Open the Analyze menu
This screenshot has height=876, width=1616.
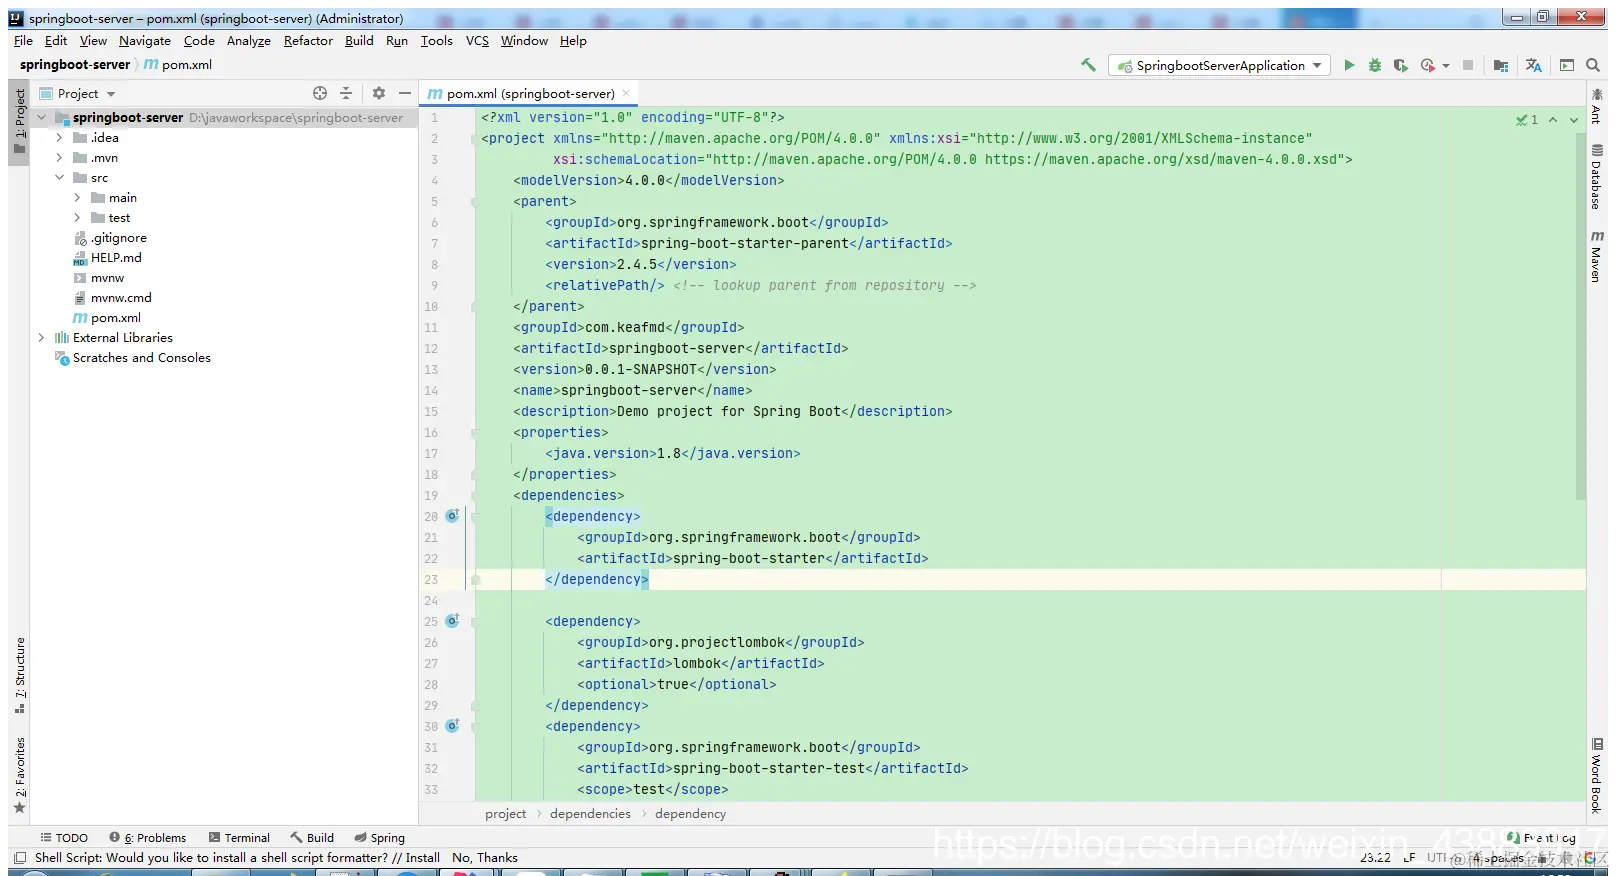point(249,41)
